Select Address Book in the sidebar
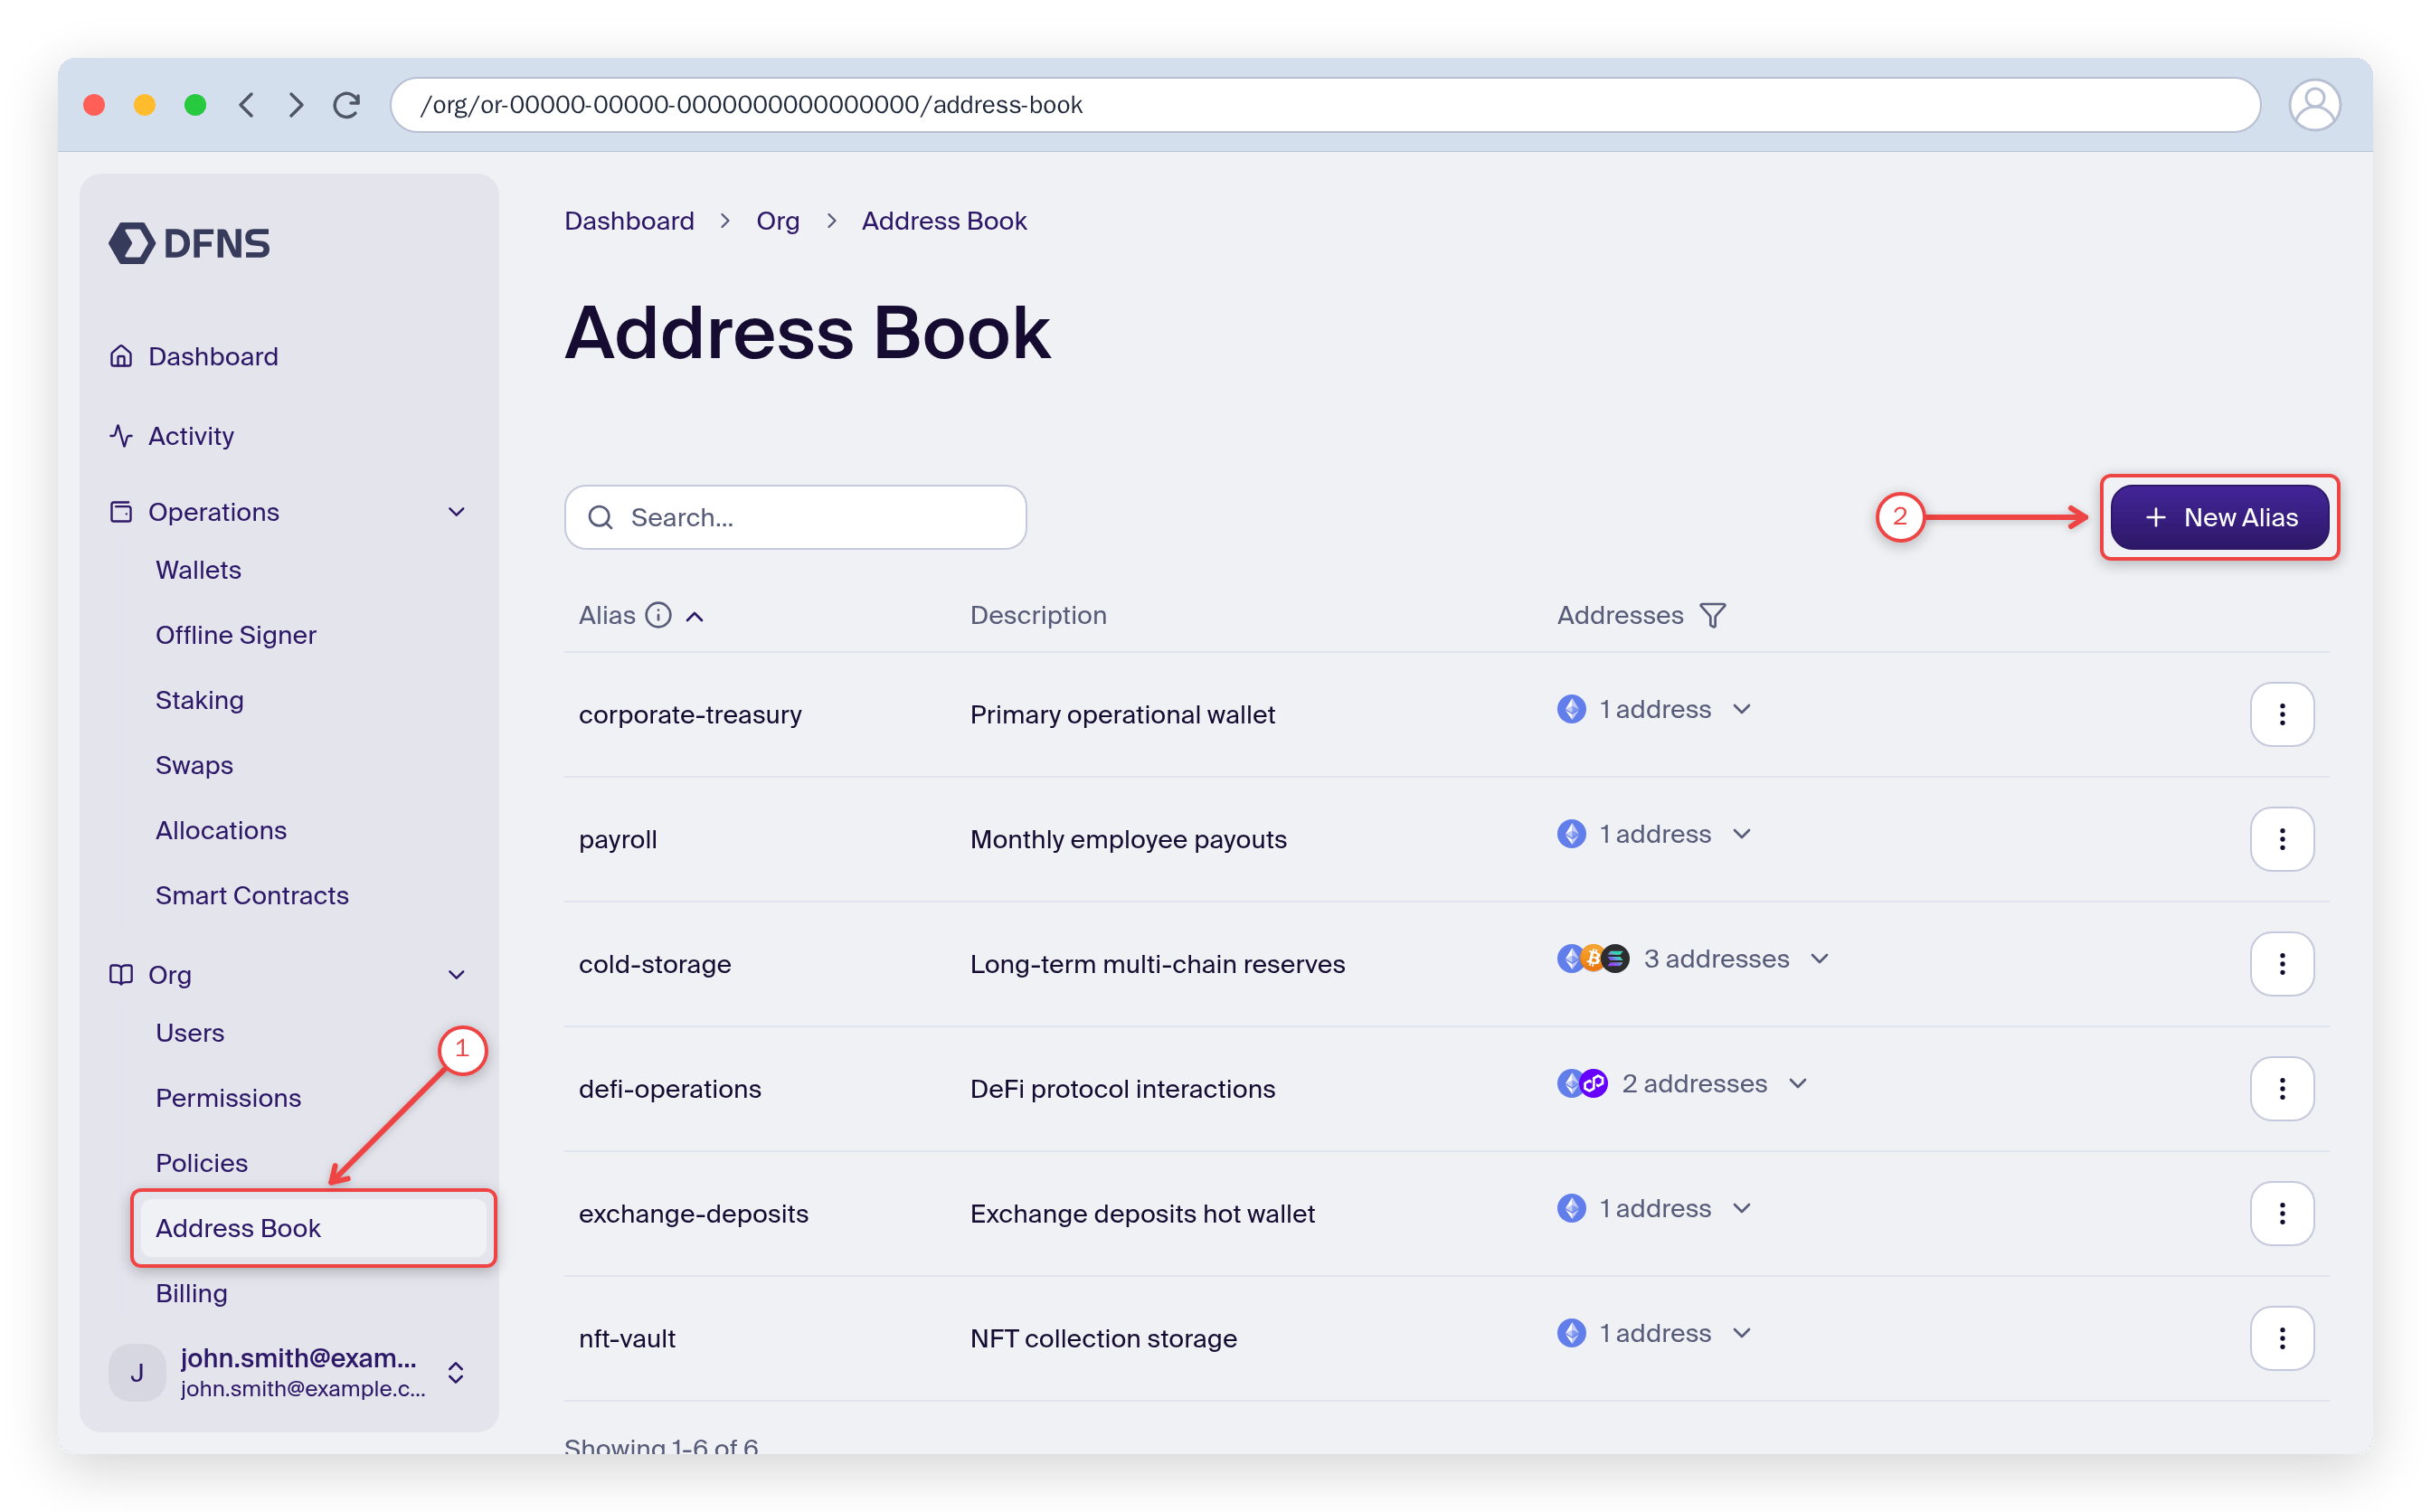This screenshot has height=1512, width=2431. coord(313,1228)
